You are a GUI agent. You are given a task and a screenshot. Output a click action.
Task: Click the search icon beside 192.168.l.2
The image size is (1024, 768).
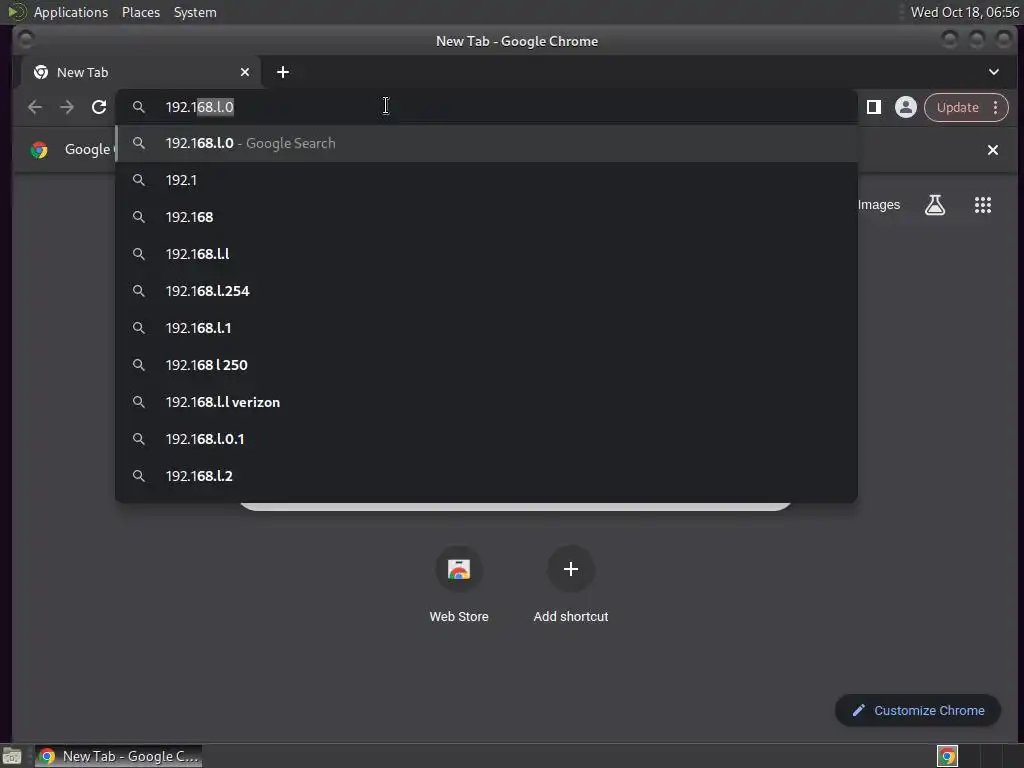pos(138,476)
